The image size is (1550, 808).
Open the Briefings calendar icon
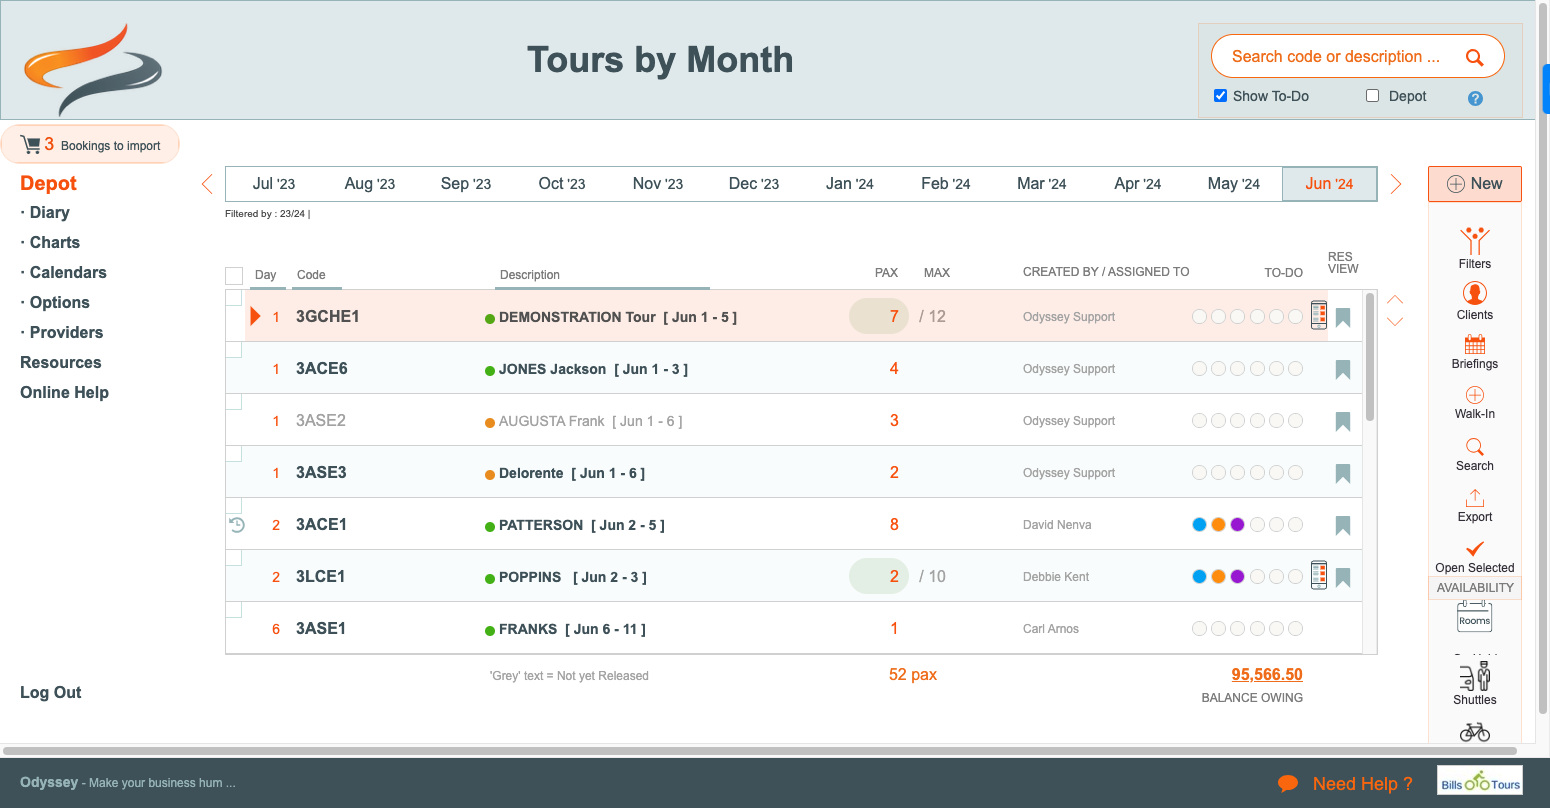(x=1474, y=345)
